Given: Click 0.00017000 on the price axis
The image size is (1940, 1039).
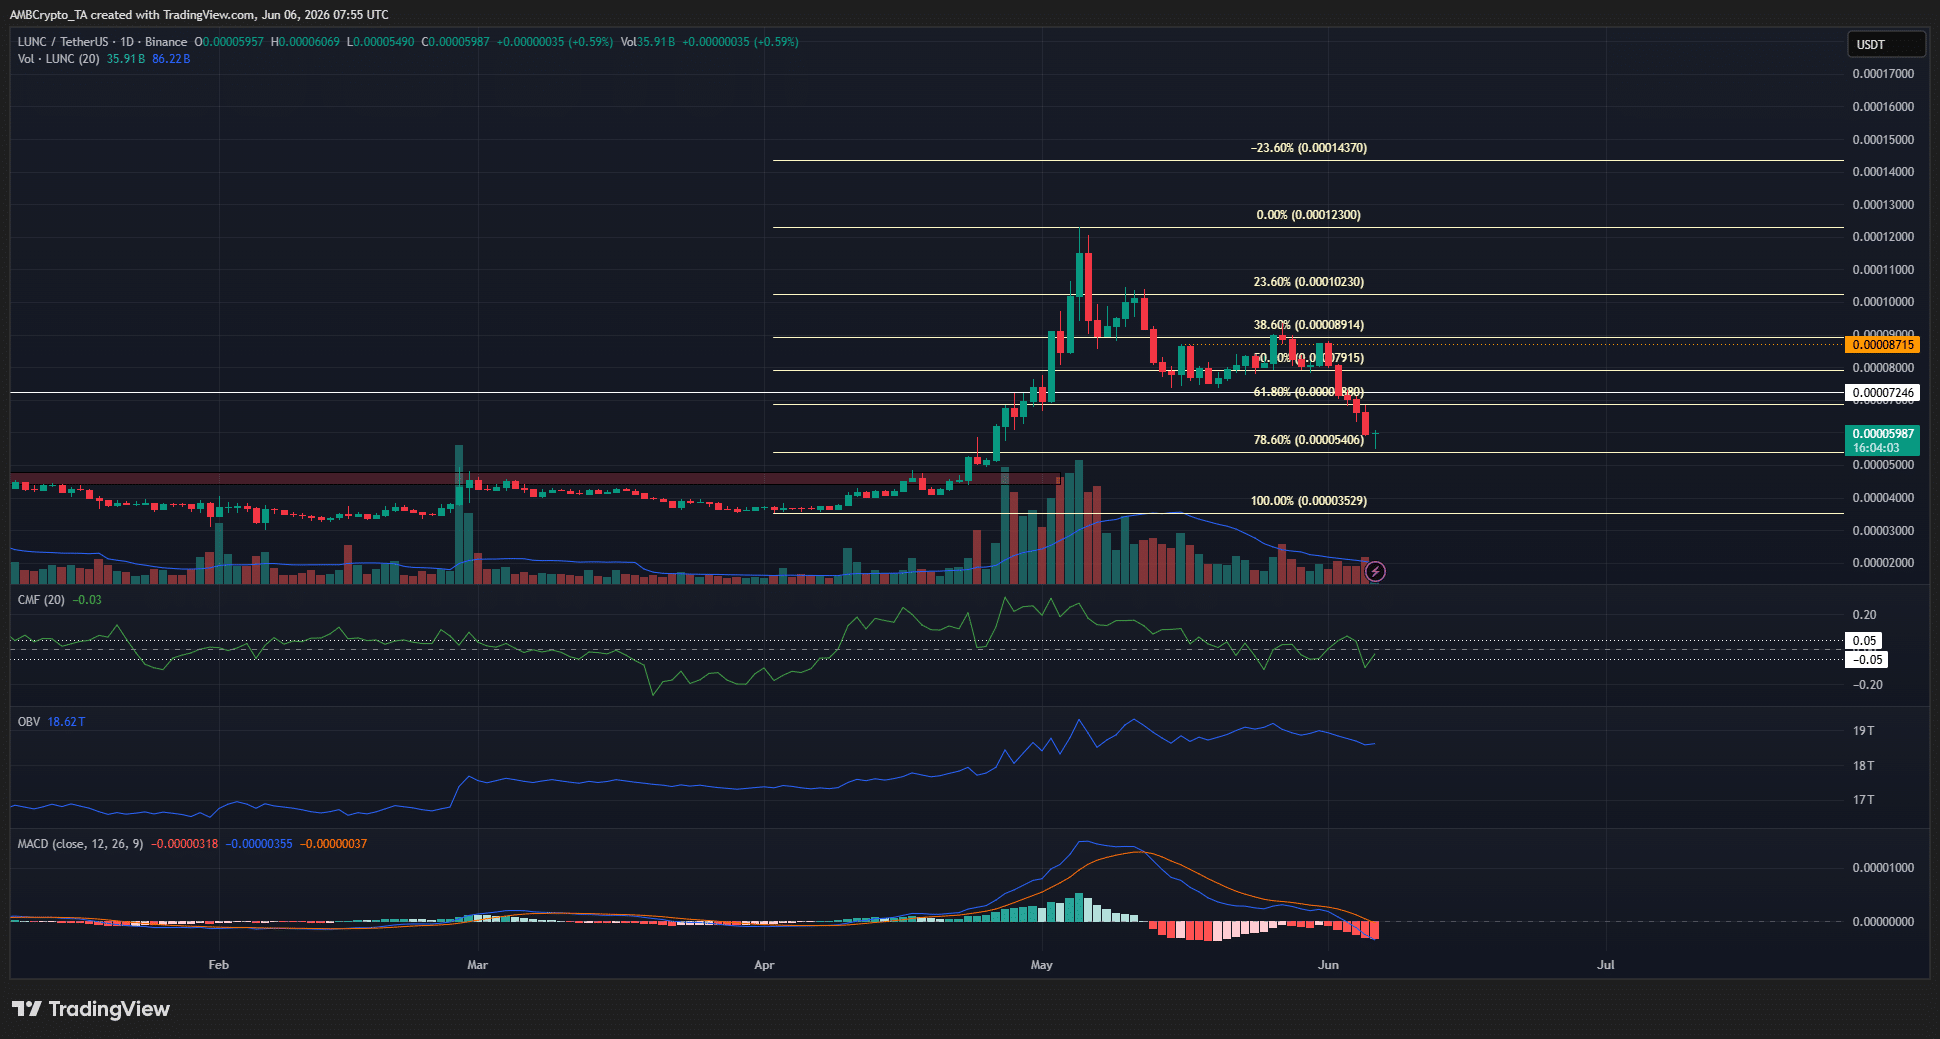Looking at the screenshot, I should 1883,74.
